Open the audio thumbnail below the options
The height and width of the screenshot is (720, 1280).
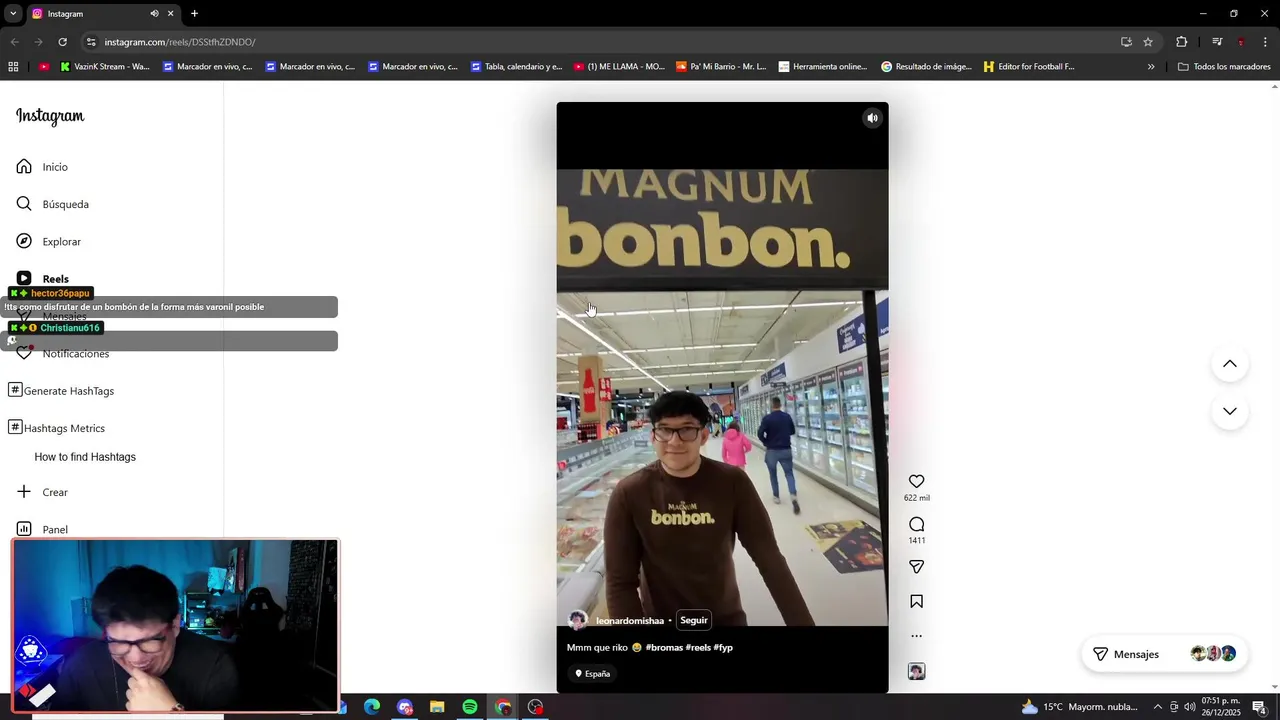pos(916,672)
